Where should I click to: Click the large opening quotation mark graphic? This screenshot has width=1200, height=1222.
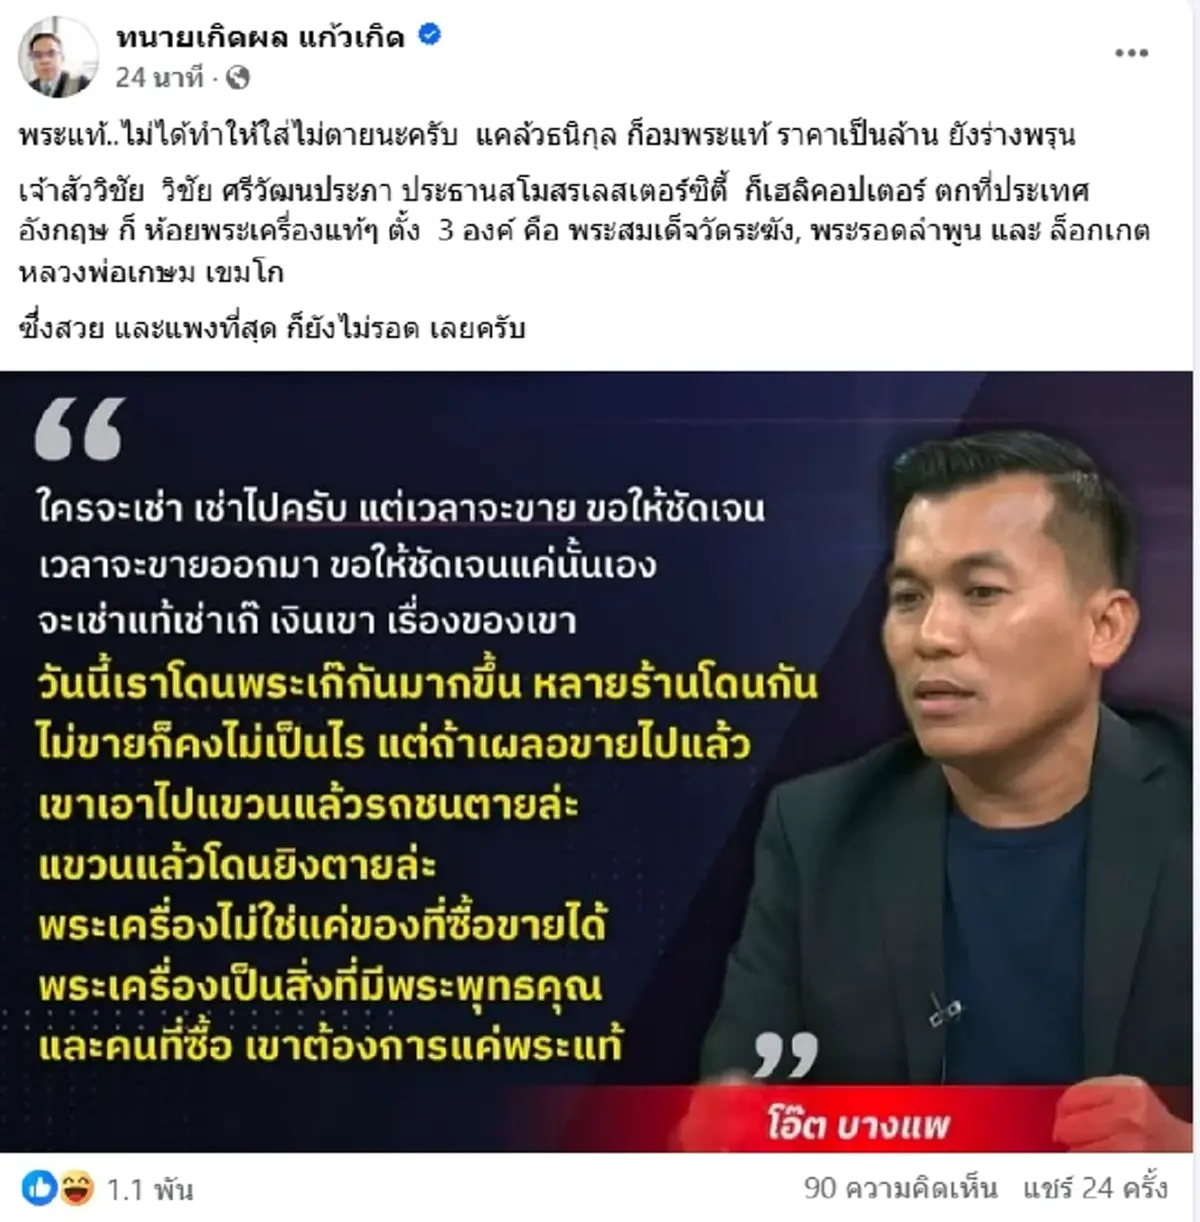(x=80, y=429)
